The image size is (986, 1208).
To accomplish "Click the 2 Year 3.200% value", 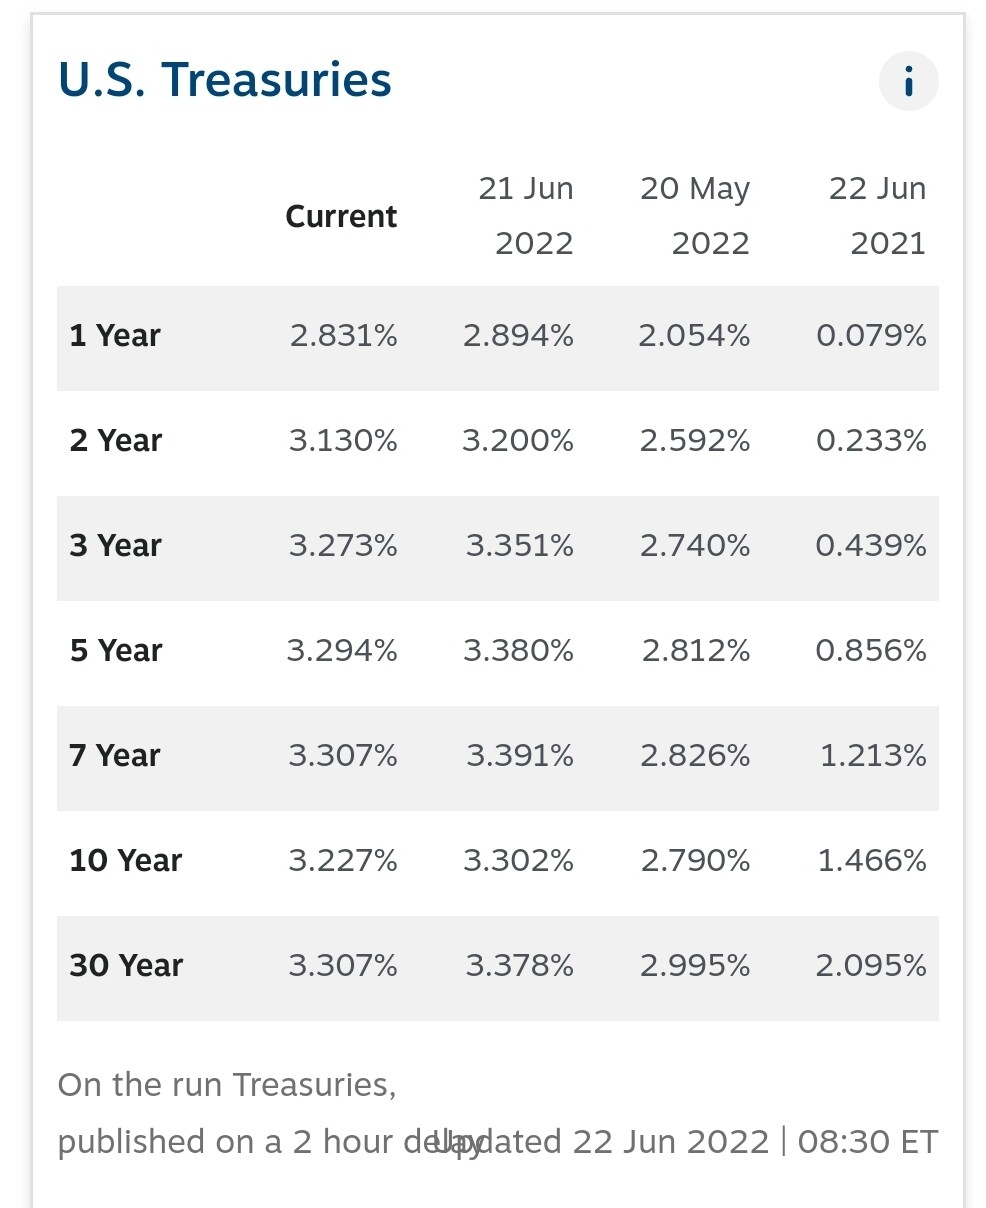I will 518,441.
